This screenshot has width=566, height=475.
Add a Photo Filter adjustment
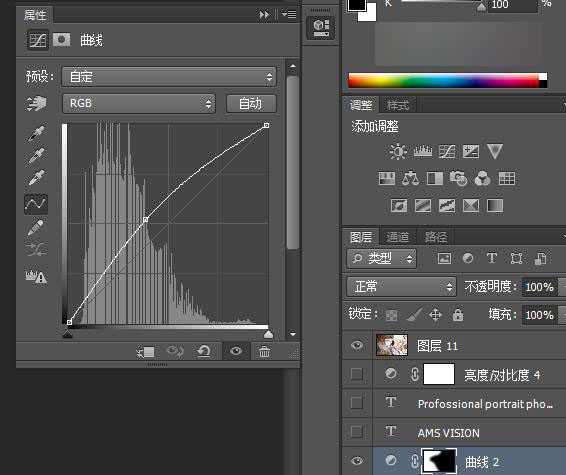point(458,178)
